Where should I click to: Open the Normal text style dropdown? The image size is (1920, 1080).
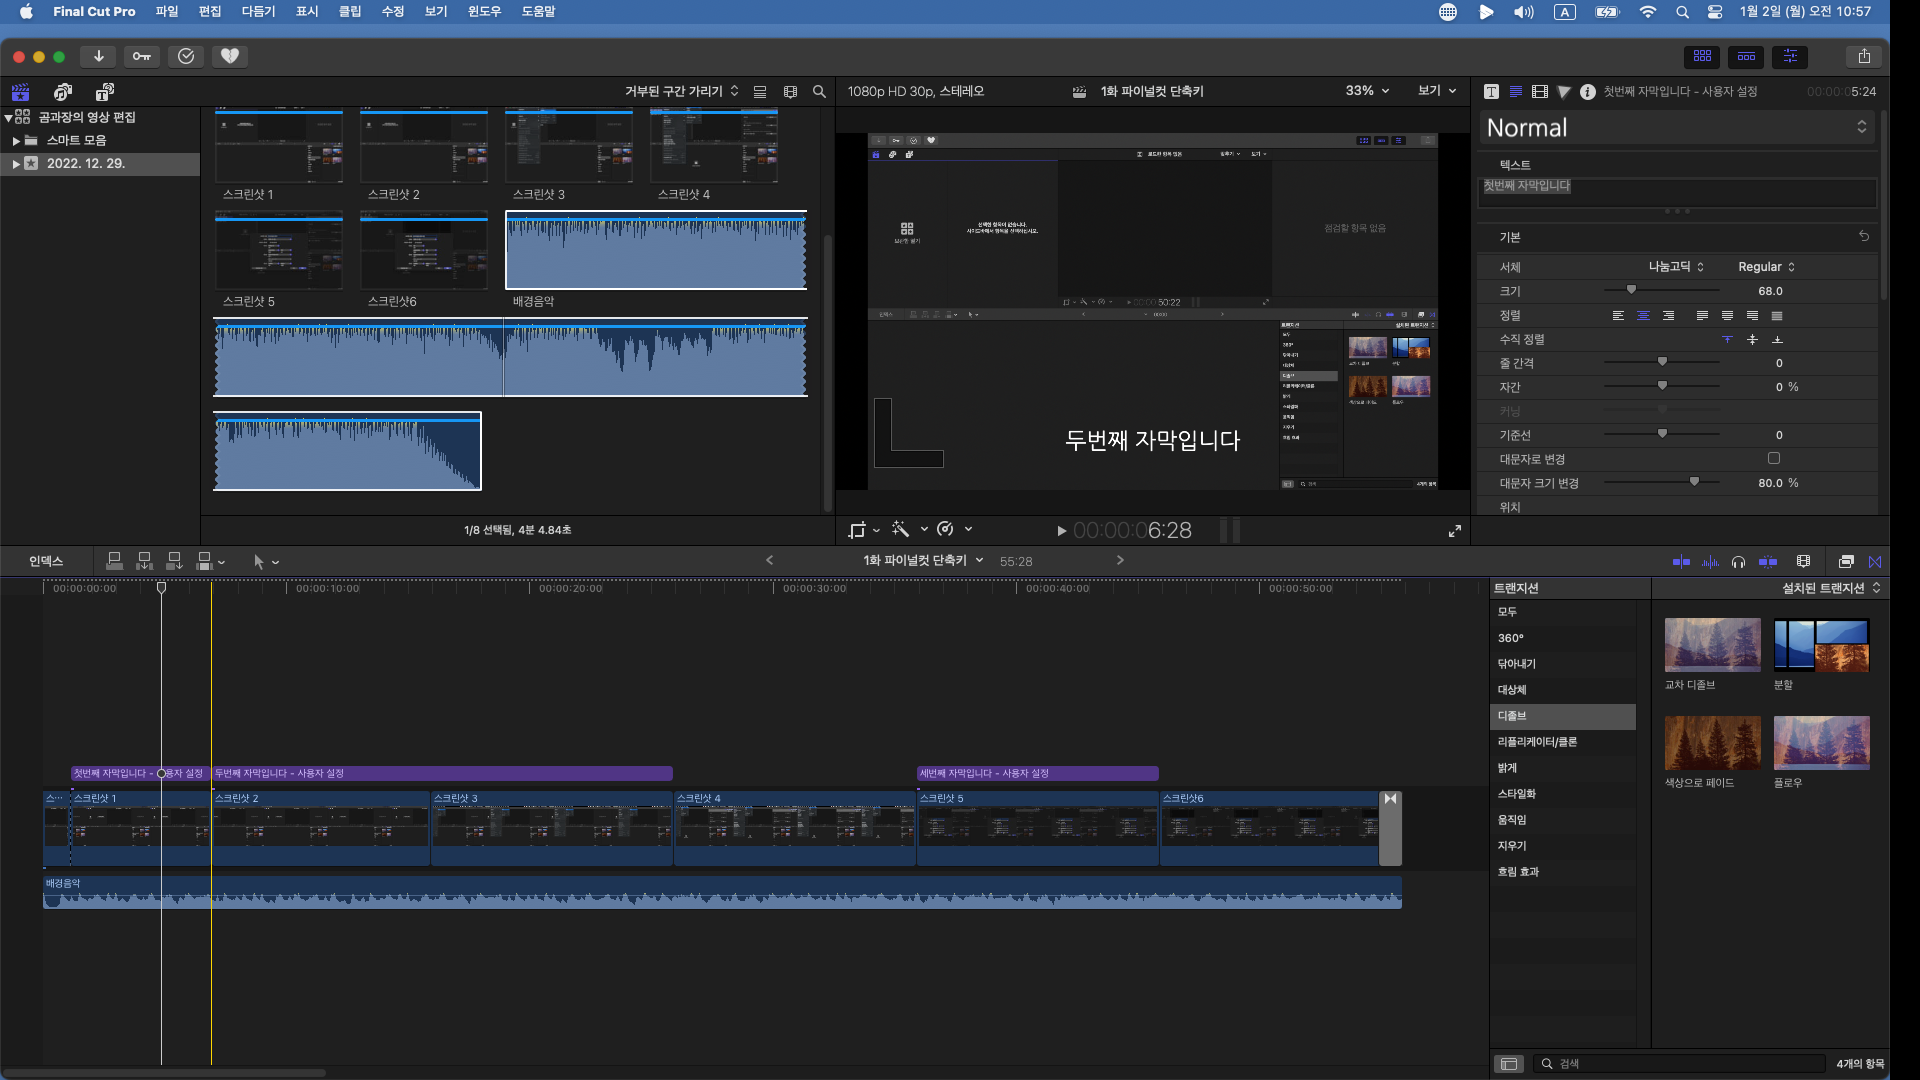coord(1677,127)
